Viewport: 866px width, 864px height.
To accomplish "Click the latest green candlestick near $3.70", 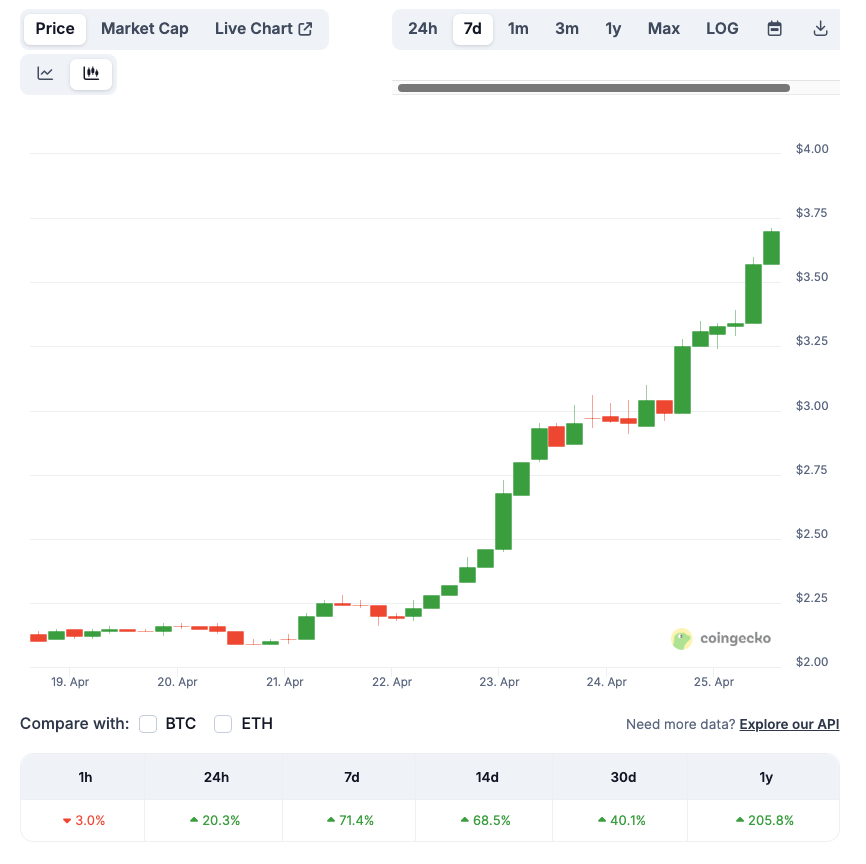I will pos(772,247).
